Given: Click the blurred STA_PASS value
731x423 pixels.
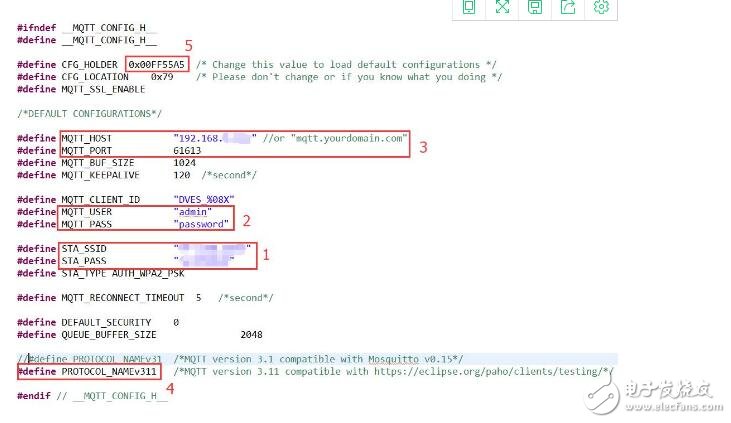Looking at the screenshot, I should [205, 261].
